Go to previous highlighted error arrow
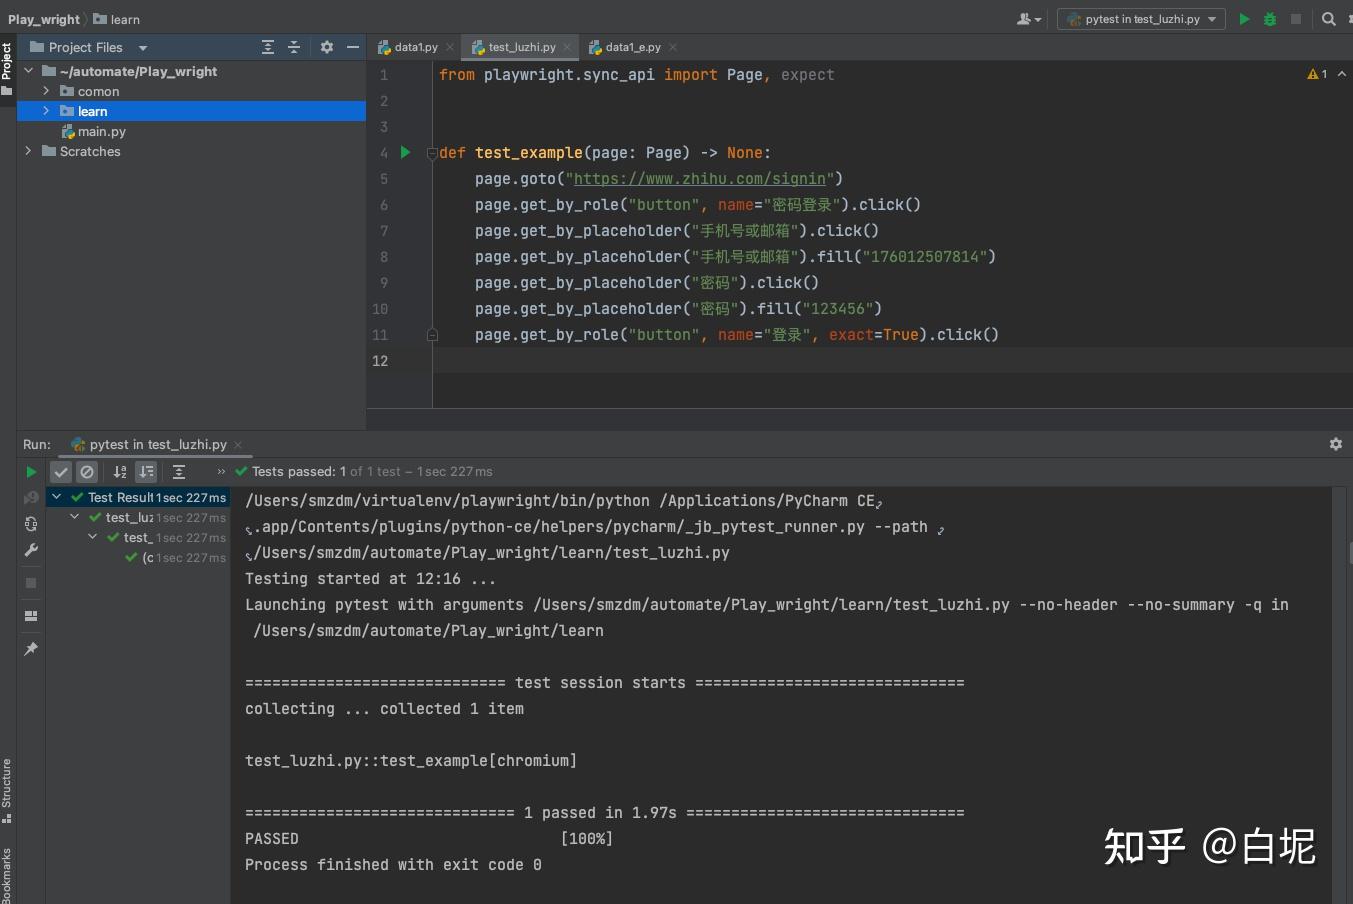 tap(1342, 74)
